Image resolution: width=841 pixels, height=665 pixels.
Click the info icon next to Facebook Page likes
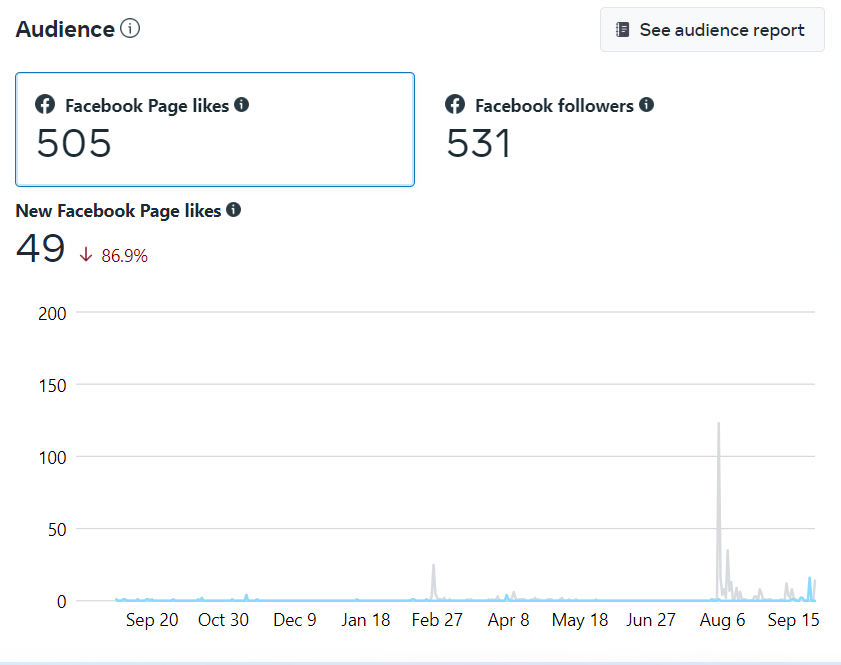[x=241, y=104]
